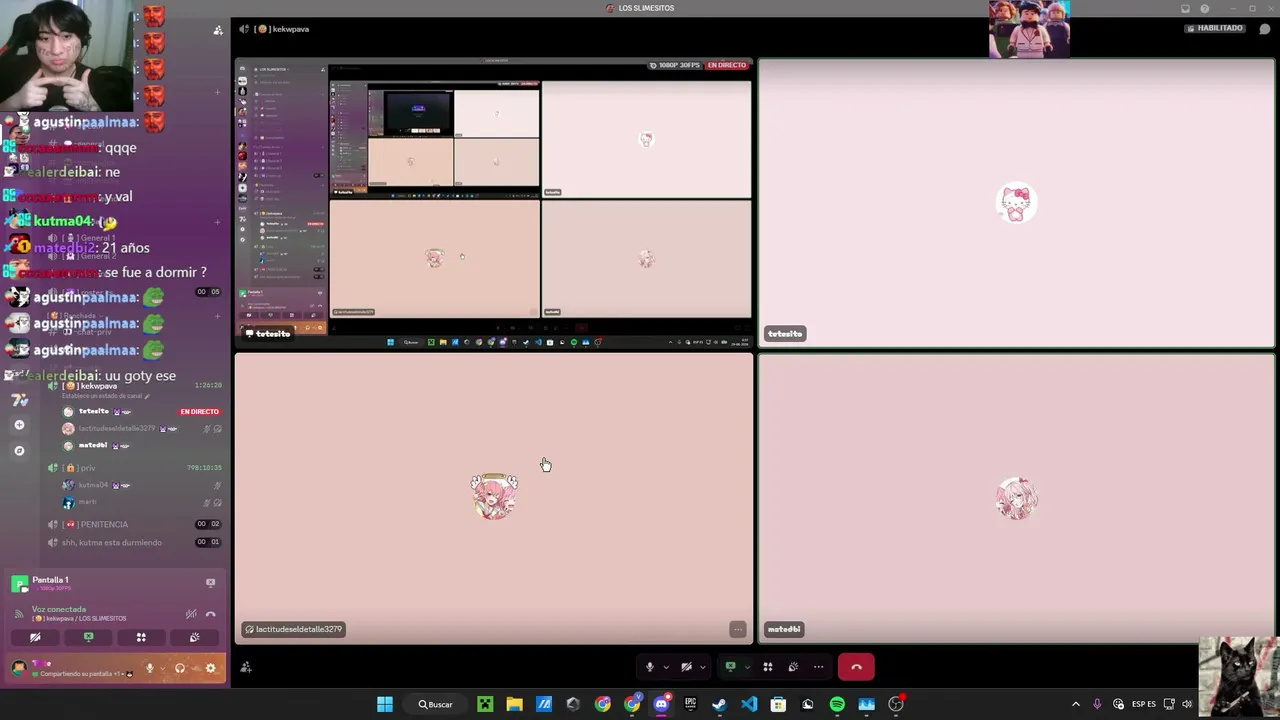1280x720 pixels.
Task: Add a server with plus icon
Action: coord(19,425)
